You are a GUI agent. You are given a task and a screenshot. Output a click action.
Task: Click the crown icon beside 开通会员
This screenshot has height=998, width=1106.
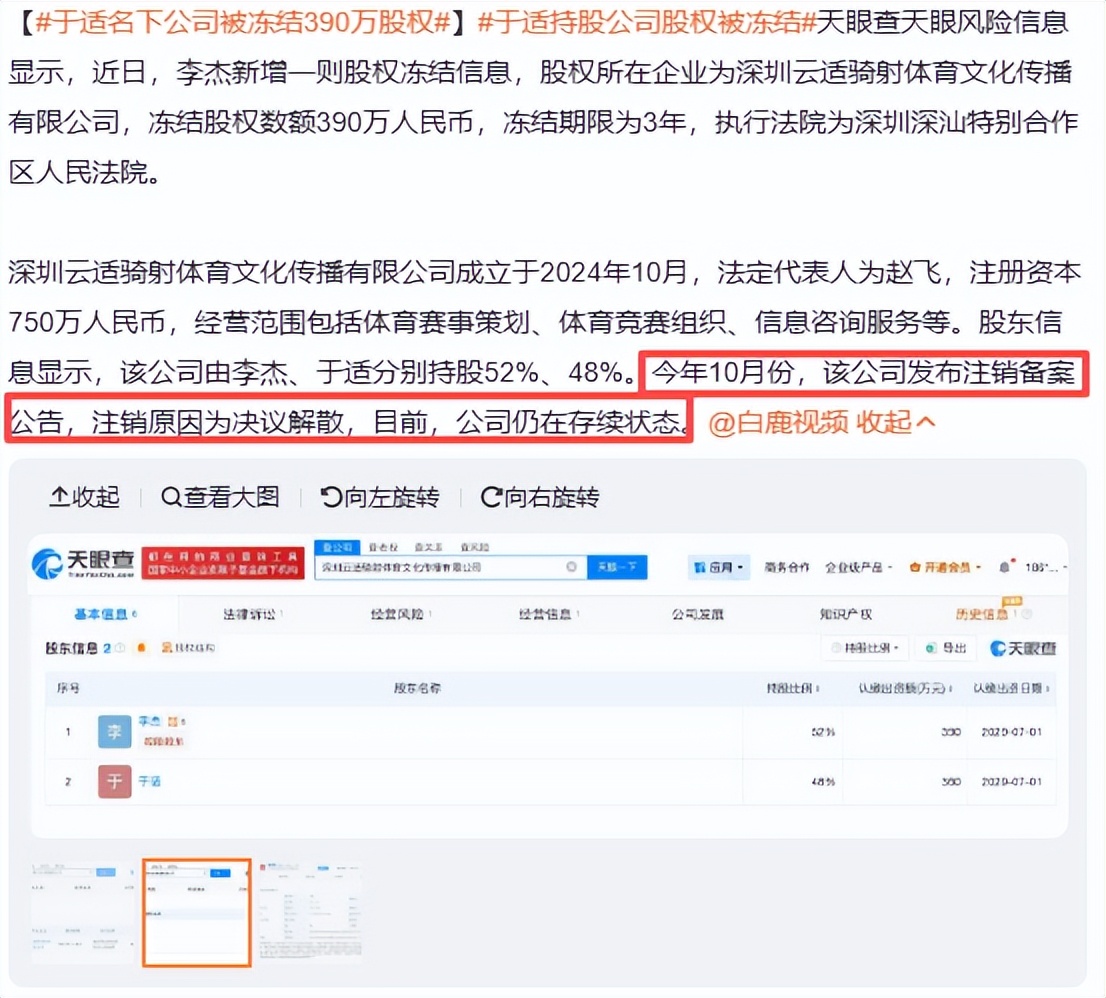click(x=916, y=566)
